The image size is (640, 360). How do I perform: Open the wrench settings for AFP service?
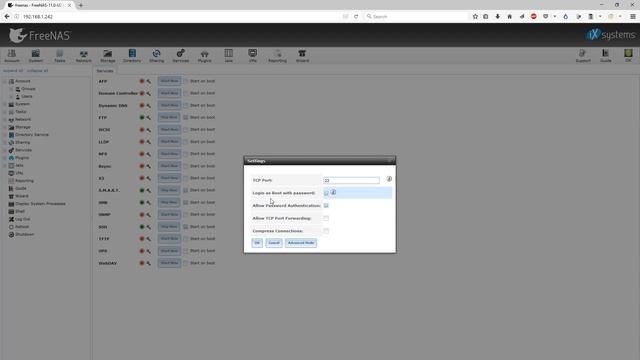tap(149, 81)
